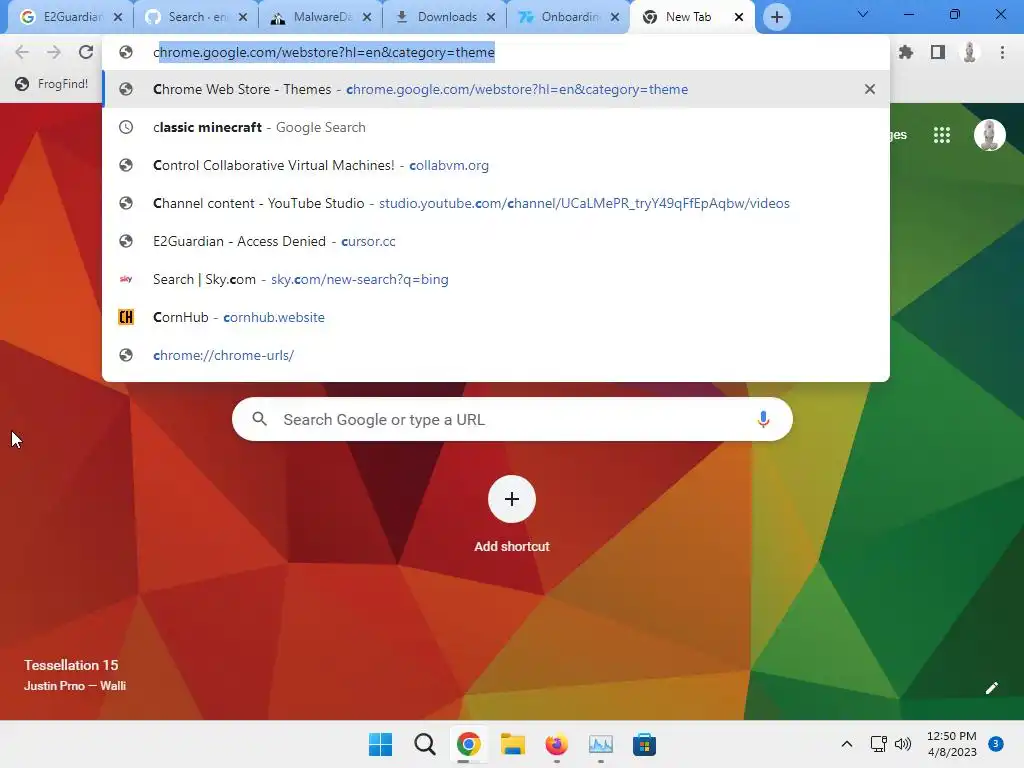1024x768 pixels.
Task: Click the customize page pencil icon
Action: tap(991, 688)
